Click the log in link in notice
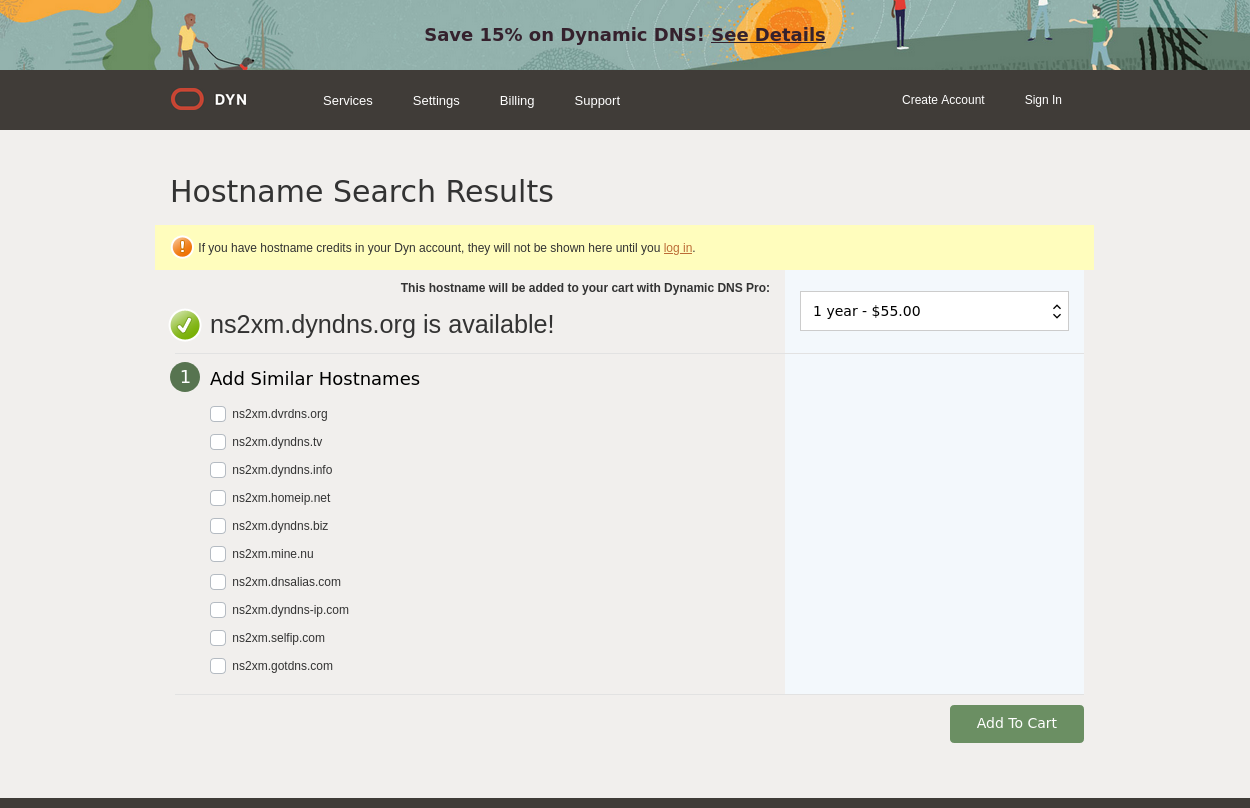Screen dimensions: 1250x808 tap(678, 248)
